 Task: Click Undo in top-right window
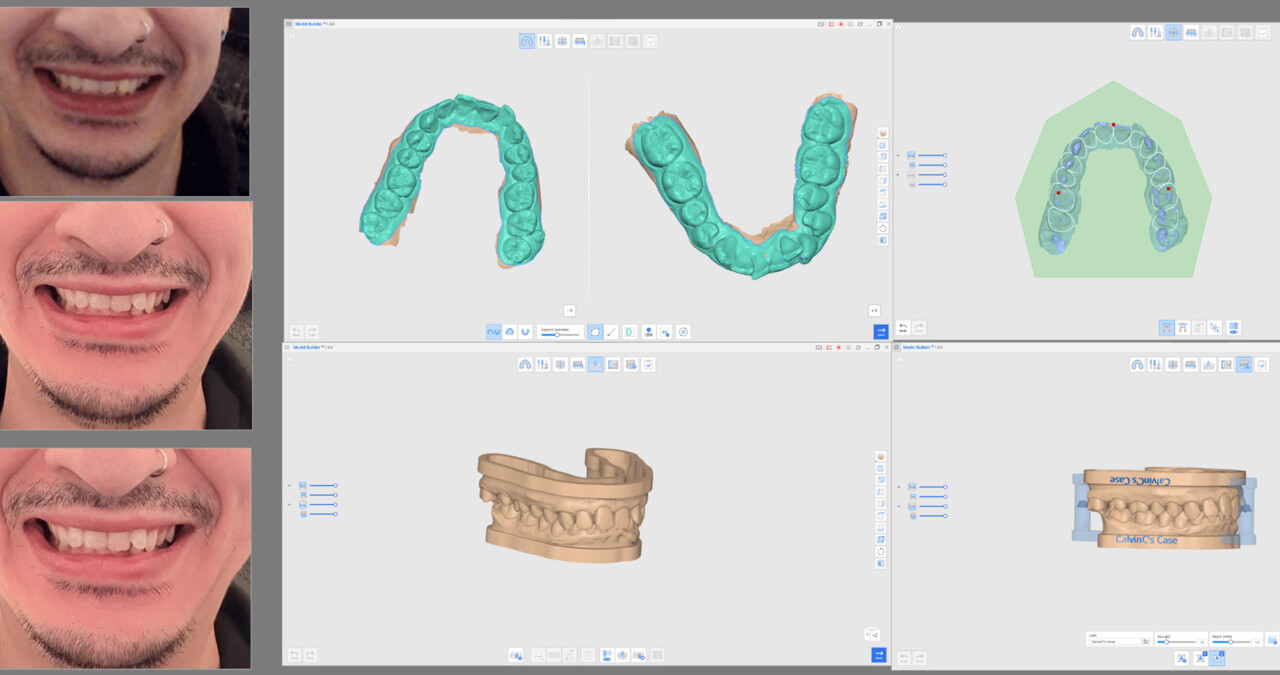coord(903,327)
